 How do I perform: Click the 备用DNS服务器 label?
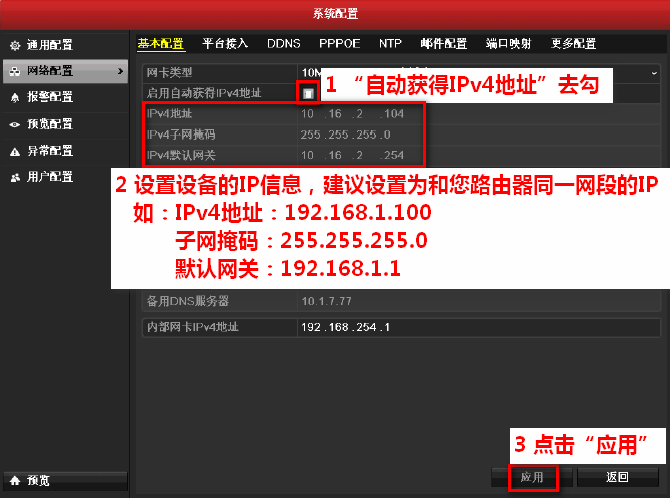coord(188,302)
